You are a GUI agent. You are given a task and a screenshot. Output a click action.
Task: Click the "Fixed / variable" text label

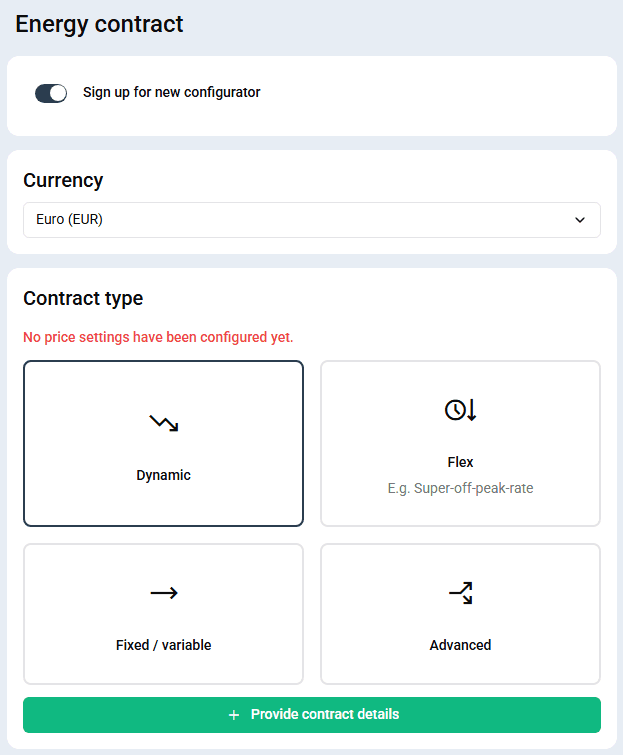[163, 645]
